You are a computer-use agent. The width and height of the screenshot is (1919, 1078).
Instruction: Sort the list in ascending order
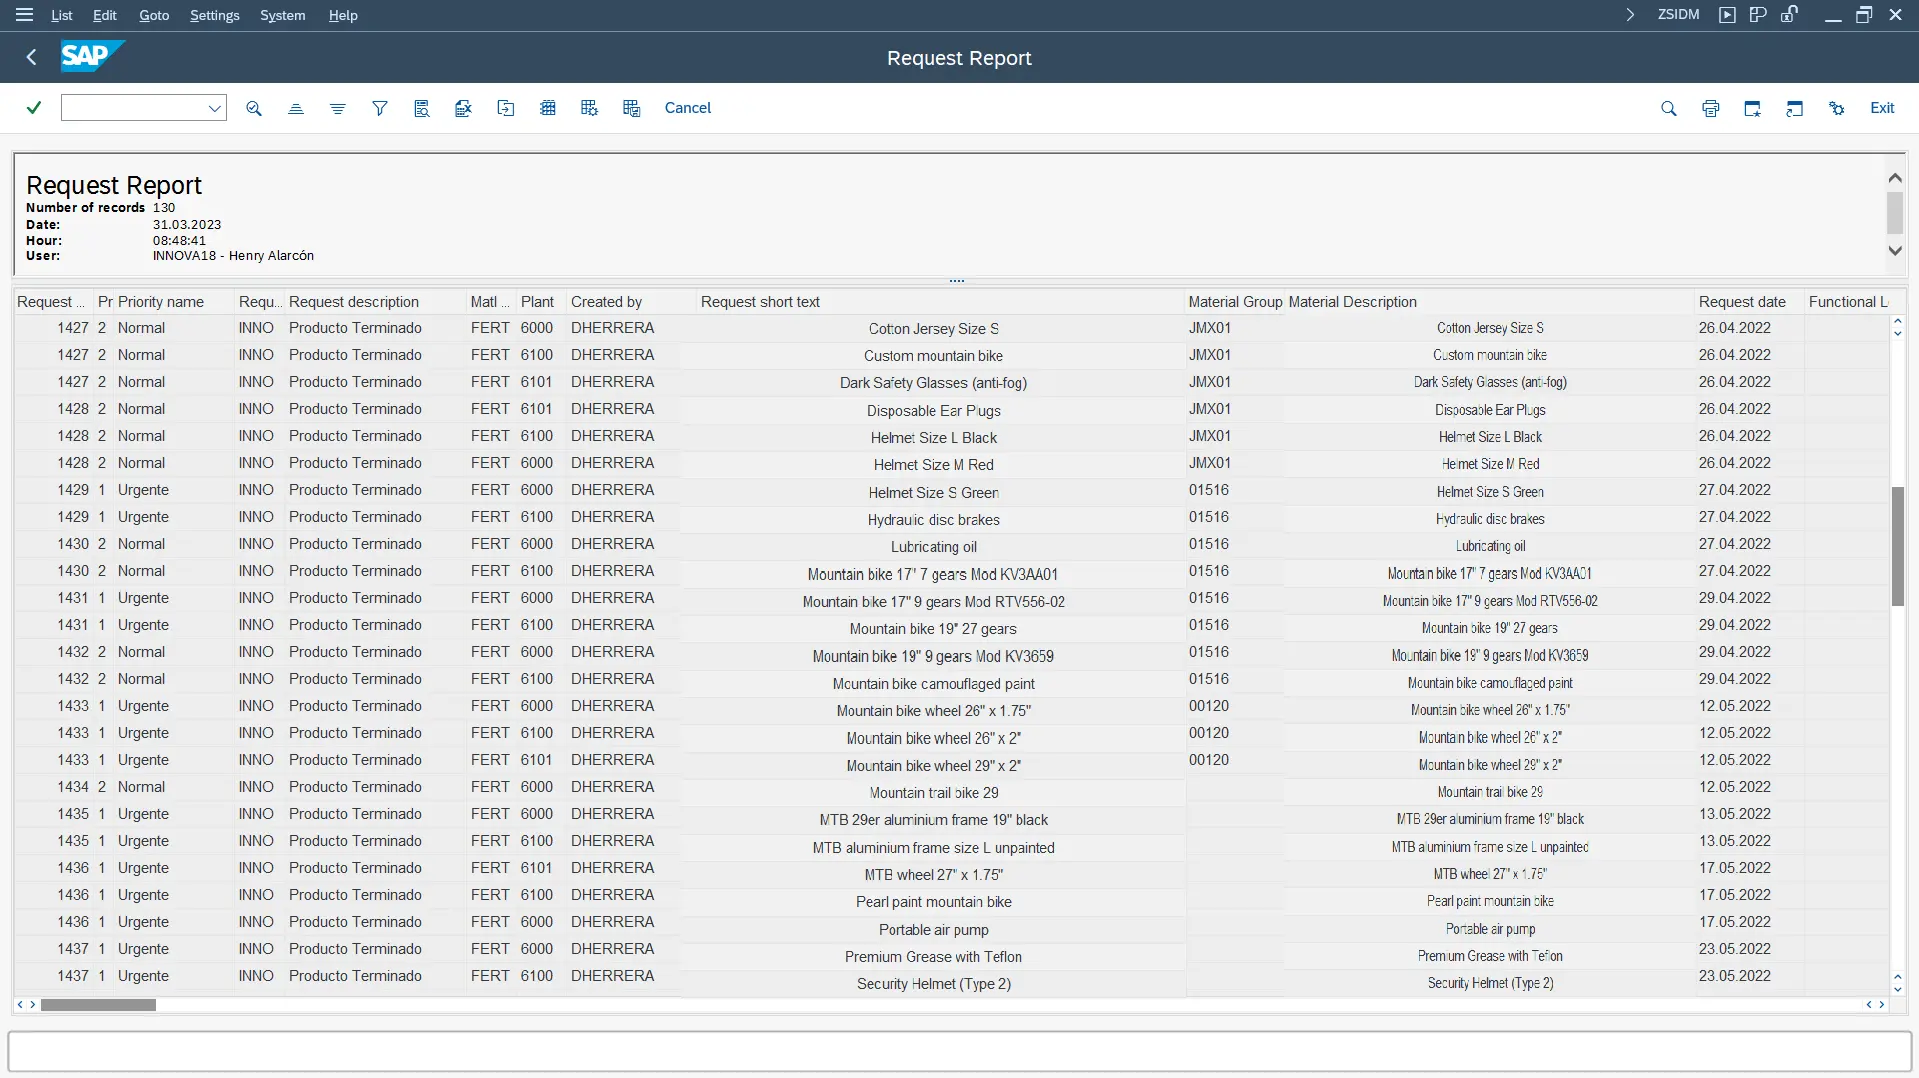coord(296,108)
